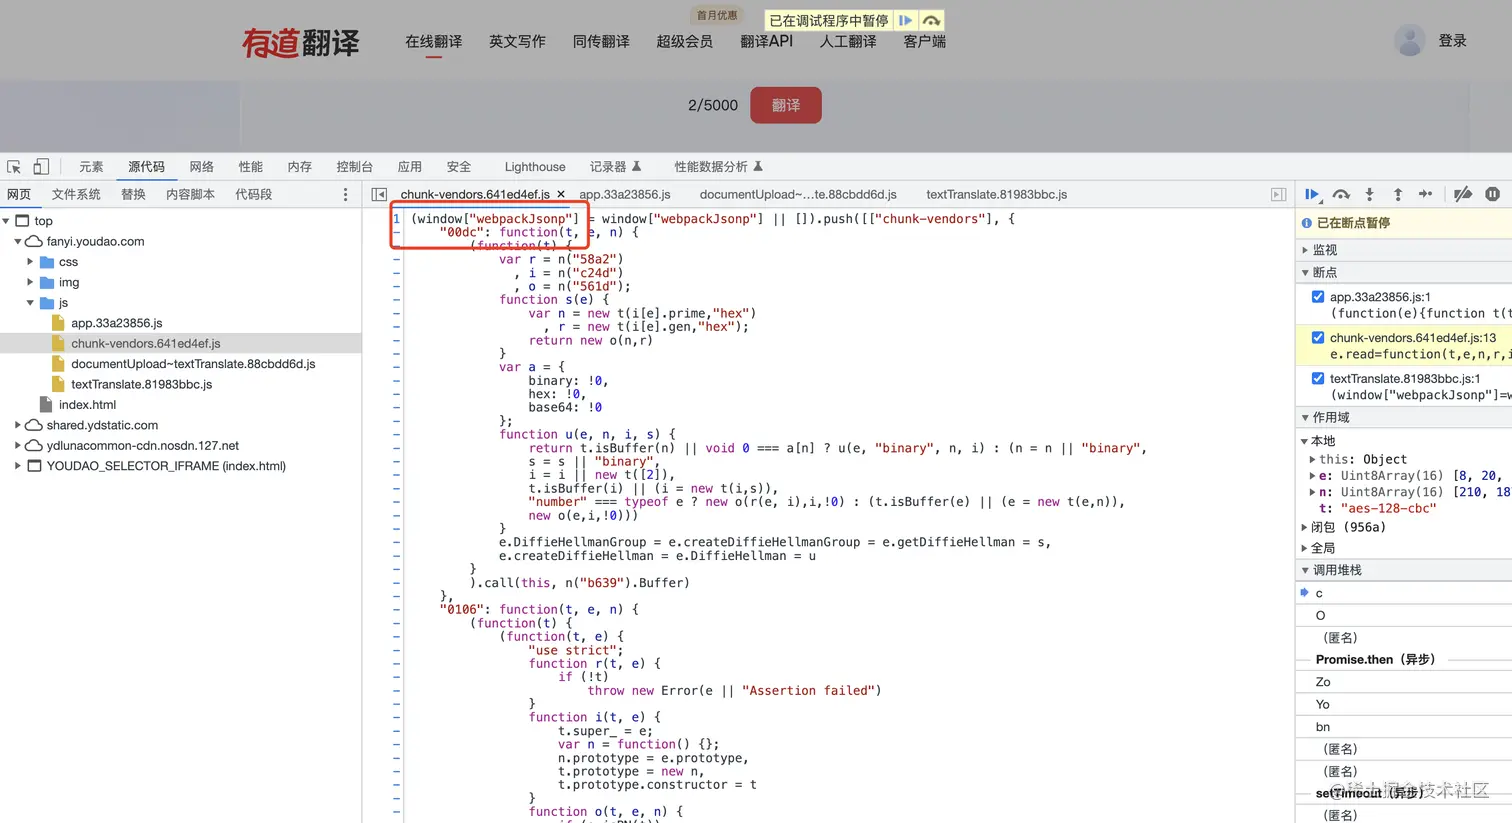Collapse the top frame tree node
Viewport: 1512px width, 823px height.
coord(6,221)
